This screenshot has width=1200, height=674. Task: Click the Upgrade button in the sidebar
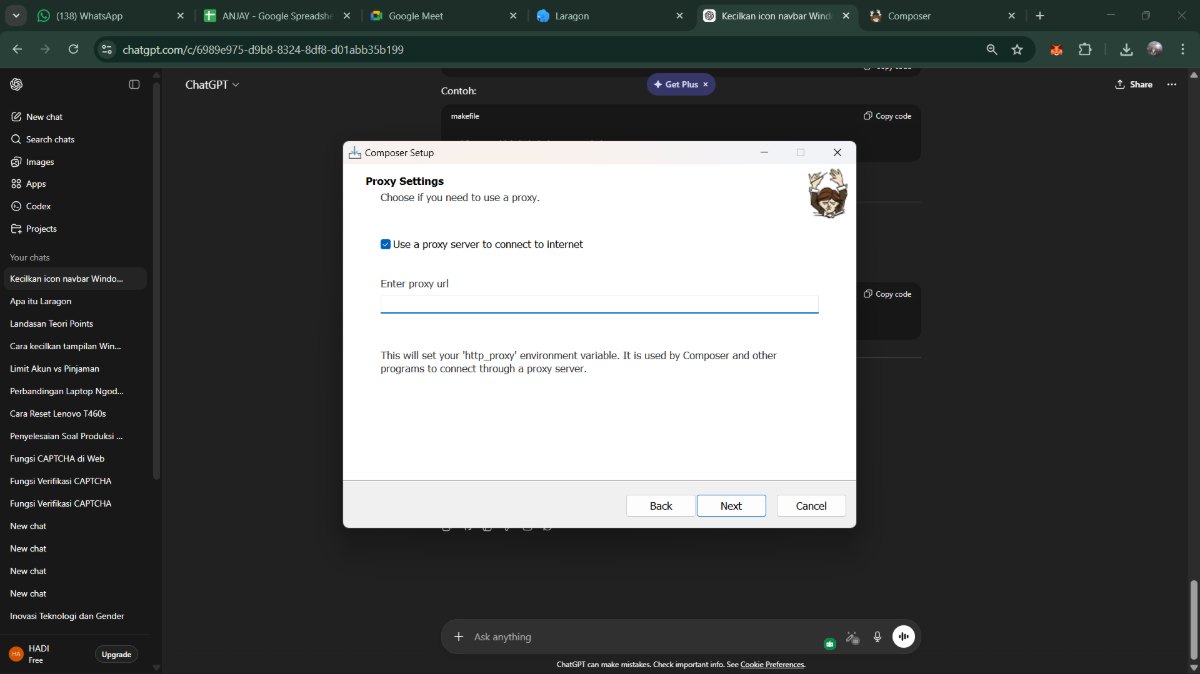click(116, 654)
